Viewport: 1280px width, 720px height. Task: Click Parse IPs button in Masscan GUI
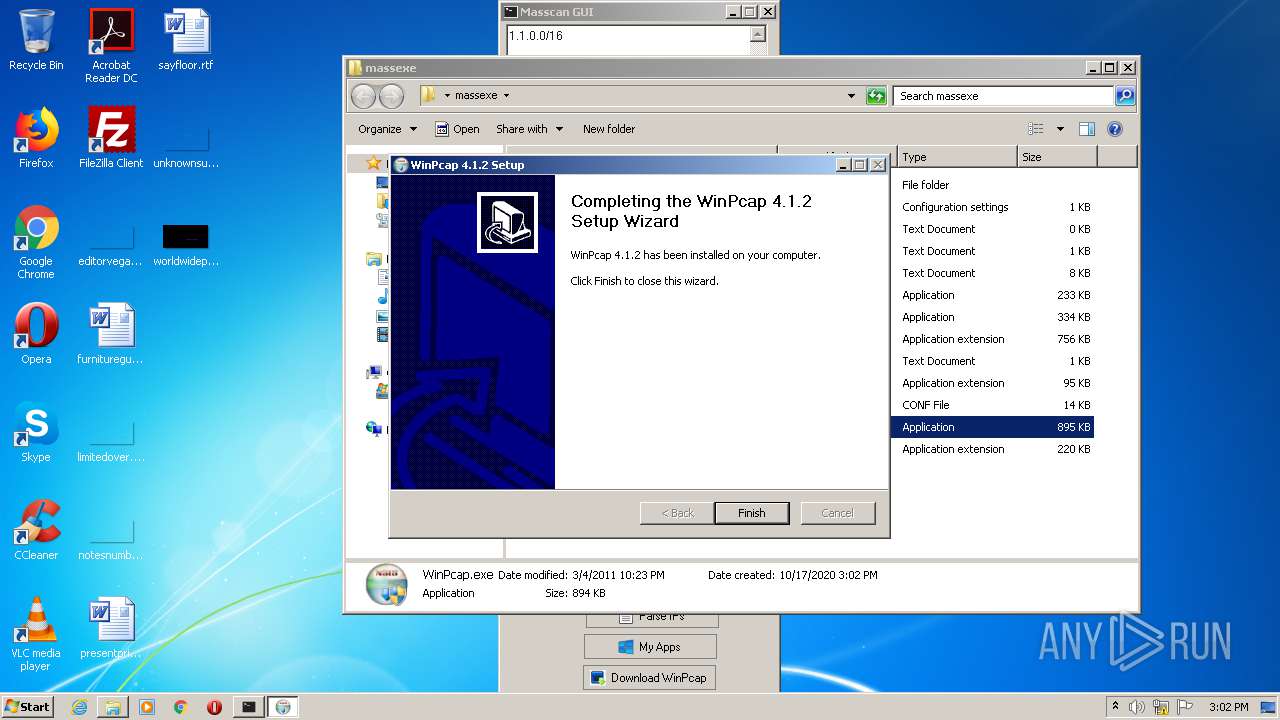[652, 619]
